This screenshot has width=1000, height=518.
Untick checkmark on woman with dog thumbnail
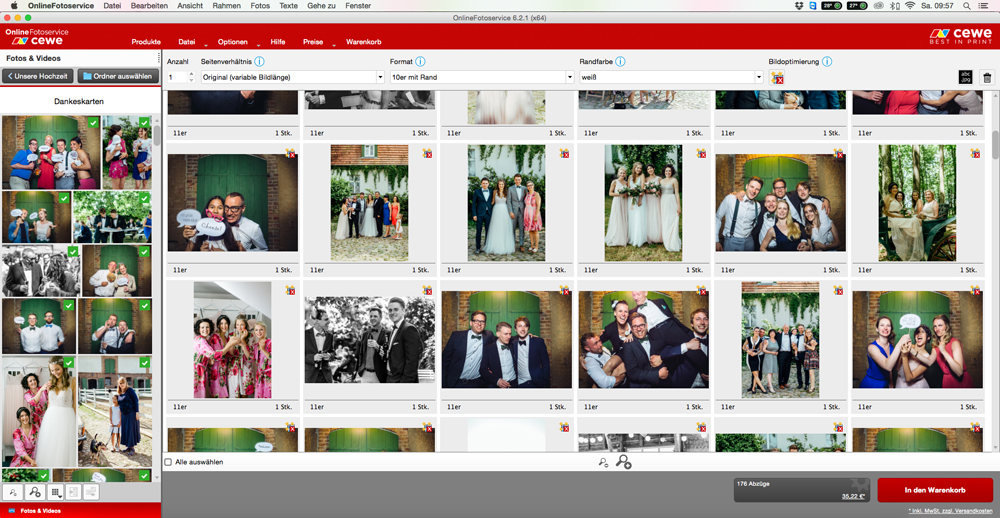tap(145, 362)
